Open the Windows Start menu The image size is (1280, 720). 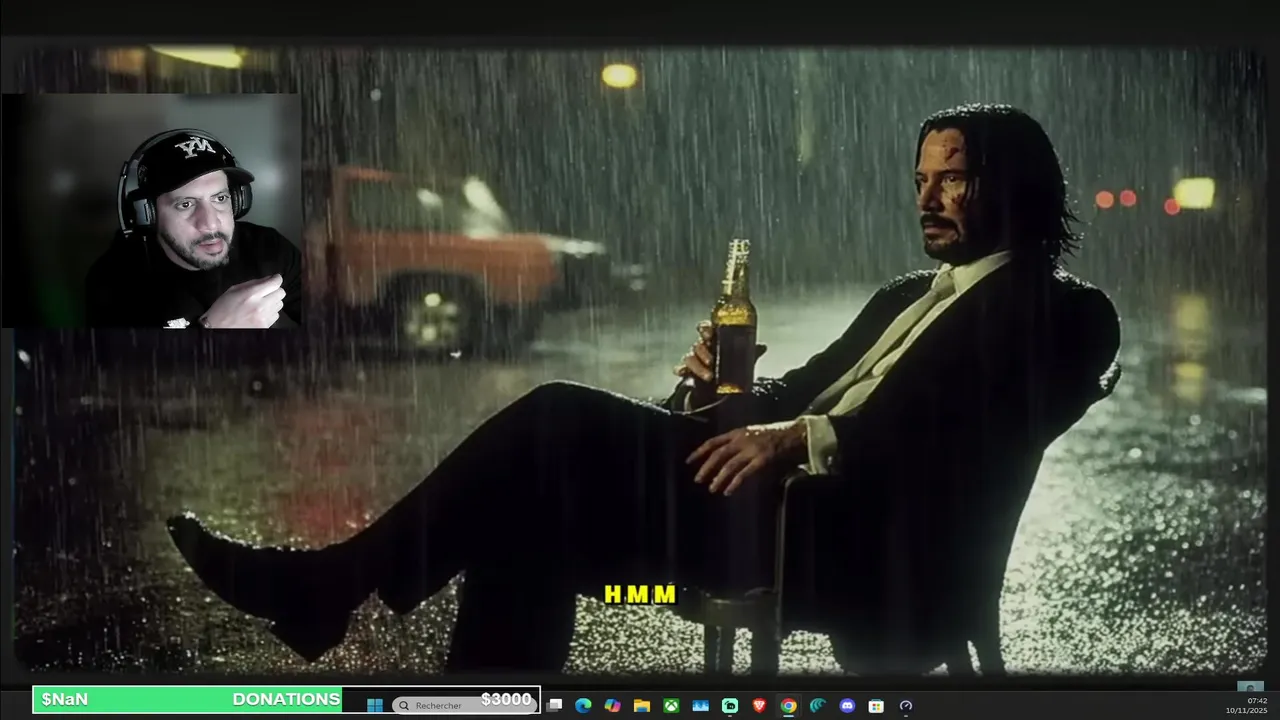tap(375, 705)
